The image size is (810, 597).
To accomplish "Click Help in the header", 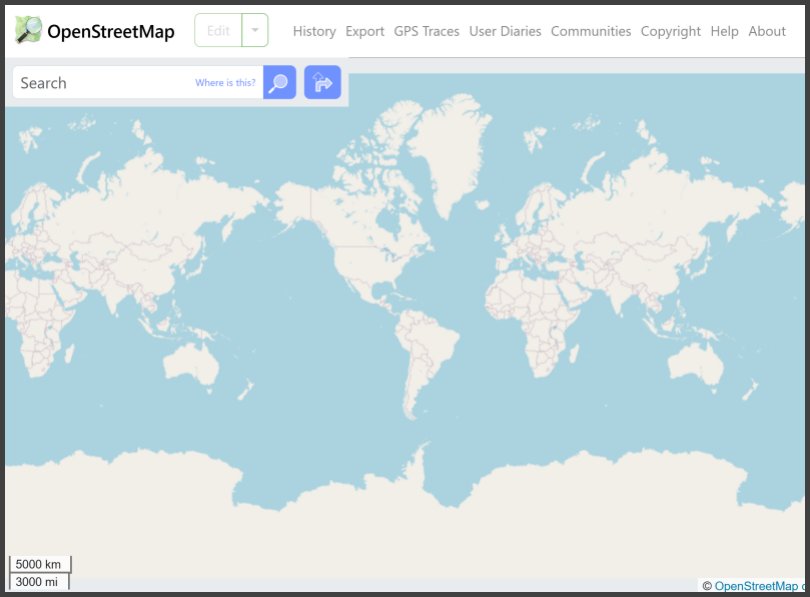I will coord(724,31).
